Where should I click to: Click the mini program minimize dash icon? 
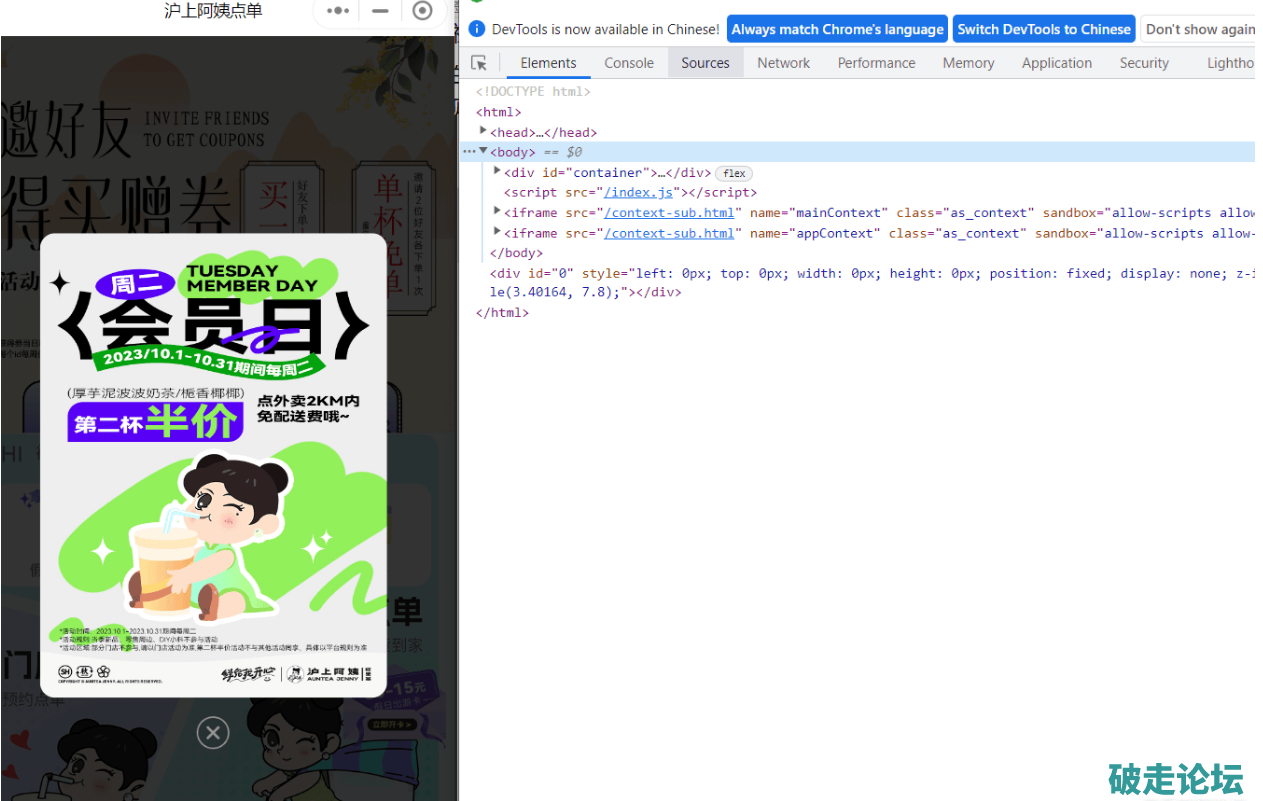click(380, 11)
